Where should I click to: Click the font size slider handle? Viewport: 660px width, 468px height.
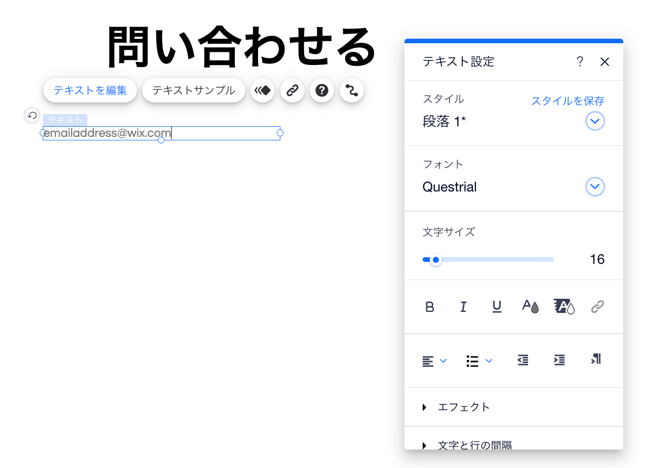pyautogui.click(x=436, y=260)
